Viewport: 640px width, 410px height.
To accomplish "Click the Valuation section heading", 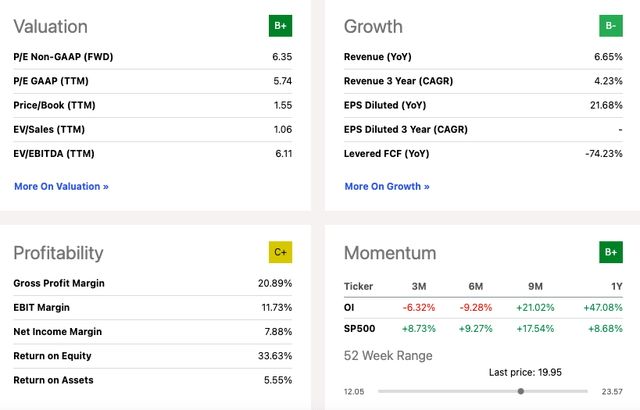I will [x=50, y=27].
